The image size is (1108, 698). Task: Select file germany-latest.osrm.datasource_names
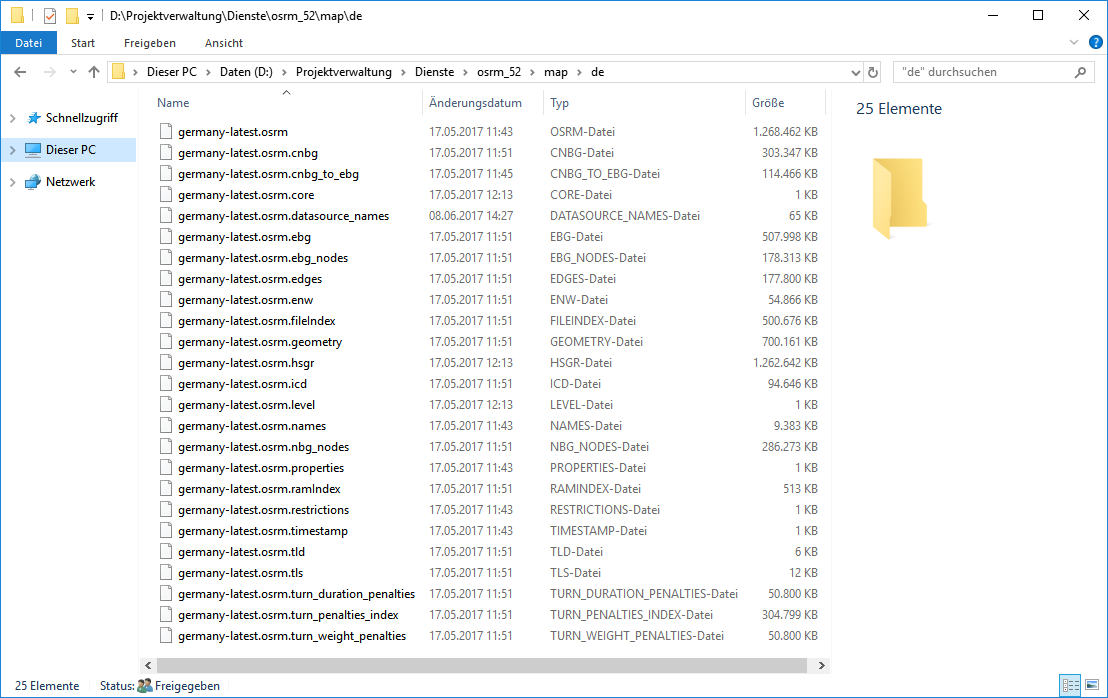[283, 215]
